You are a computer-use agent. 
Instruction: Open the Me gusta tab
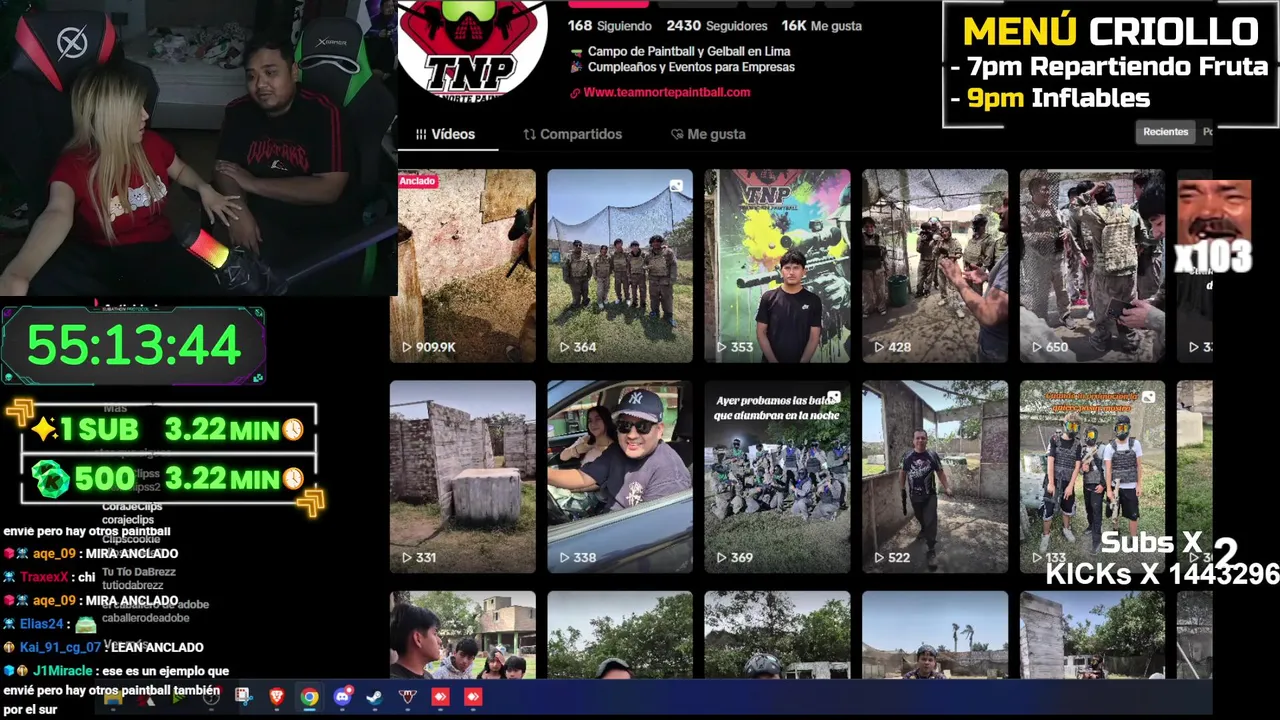click(708, 134)
